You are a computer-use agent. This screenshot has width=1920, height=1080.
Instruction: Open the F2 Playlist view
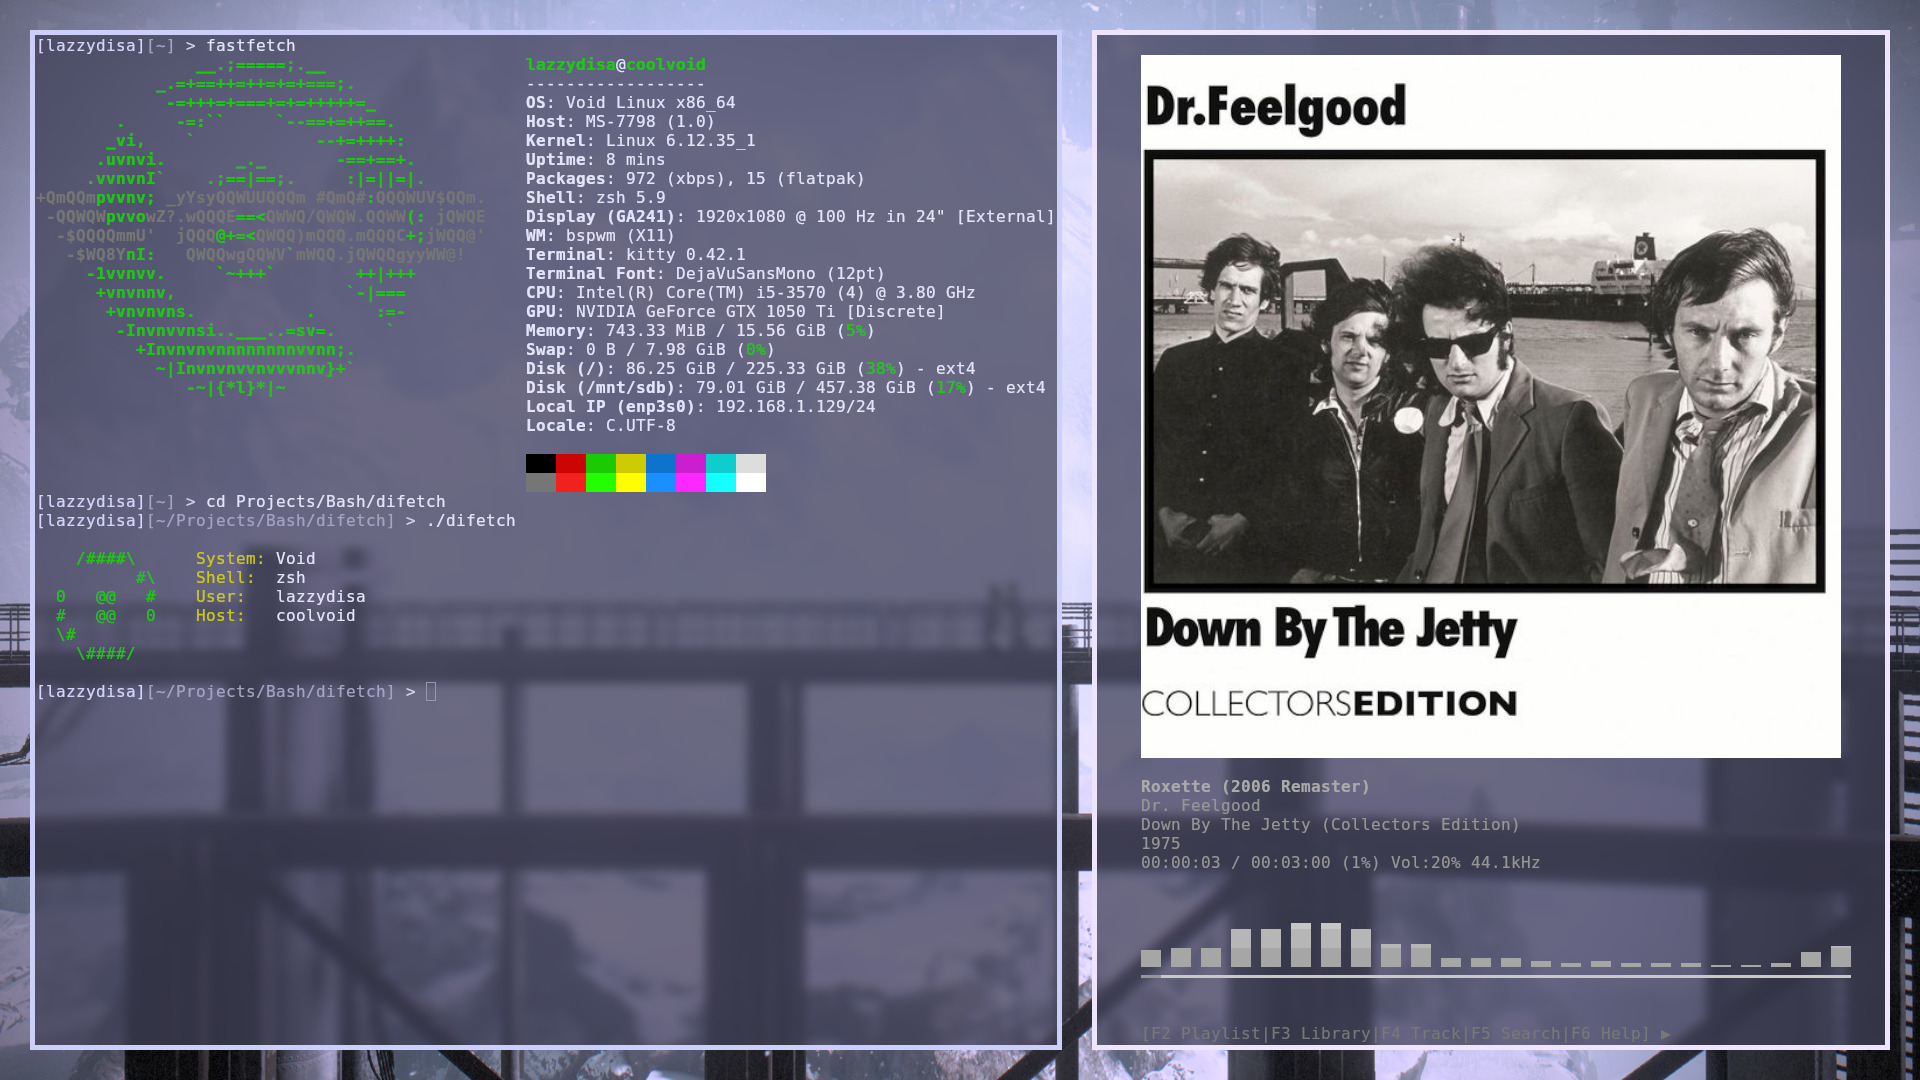click(1205, 1034)
